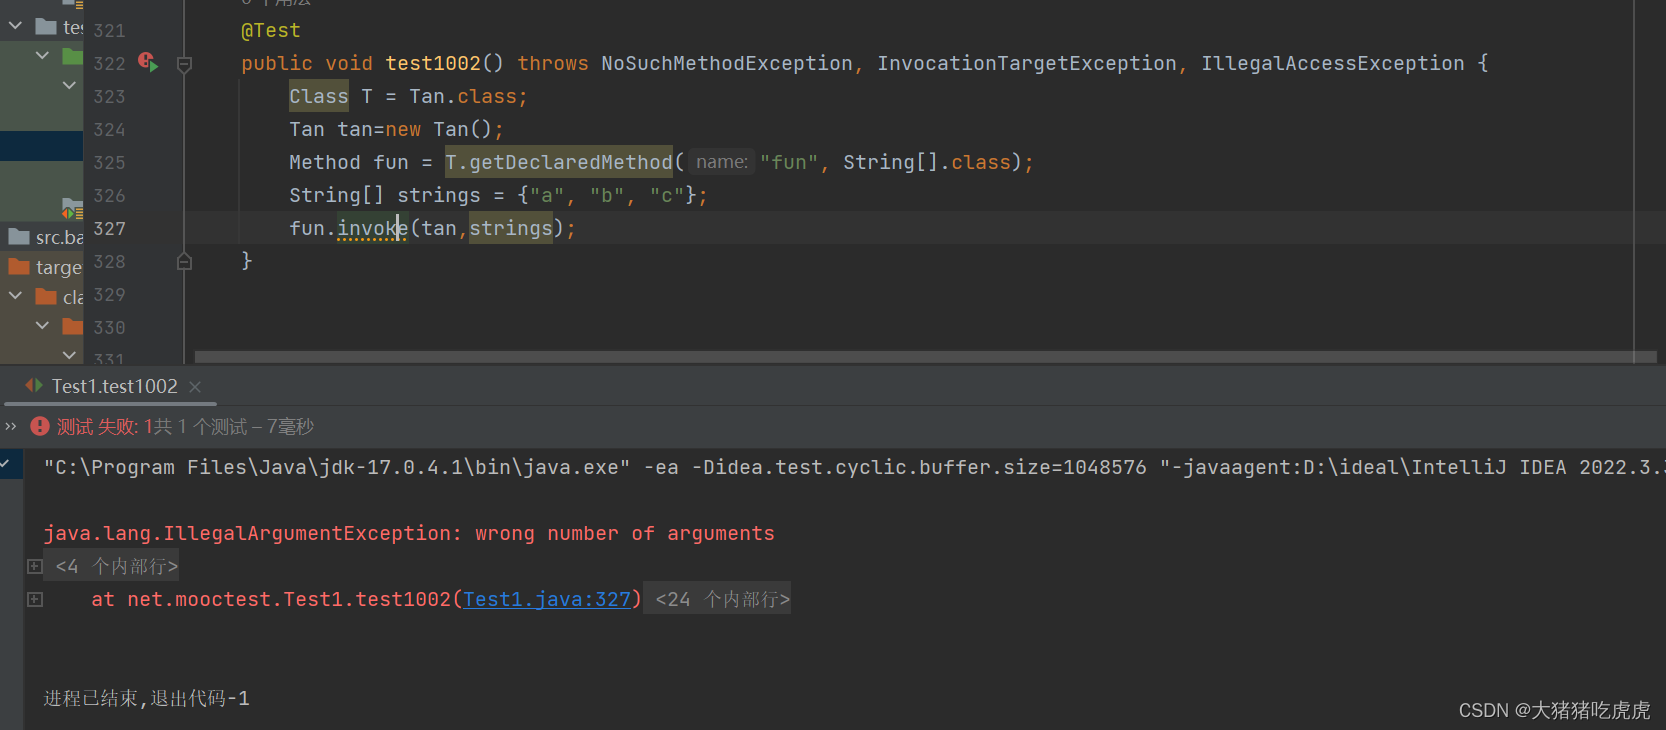Screen dimensions: 1666x730
Task: Click the @Test annotation on line 321
Action: (x=271, y=30)
